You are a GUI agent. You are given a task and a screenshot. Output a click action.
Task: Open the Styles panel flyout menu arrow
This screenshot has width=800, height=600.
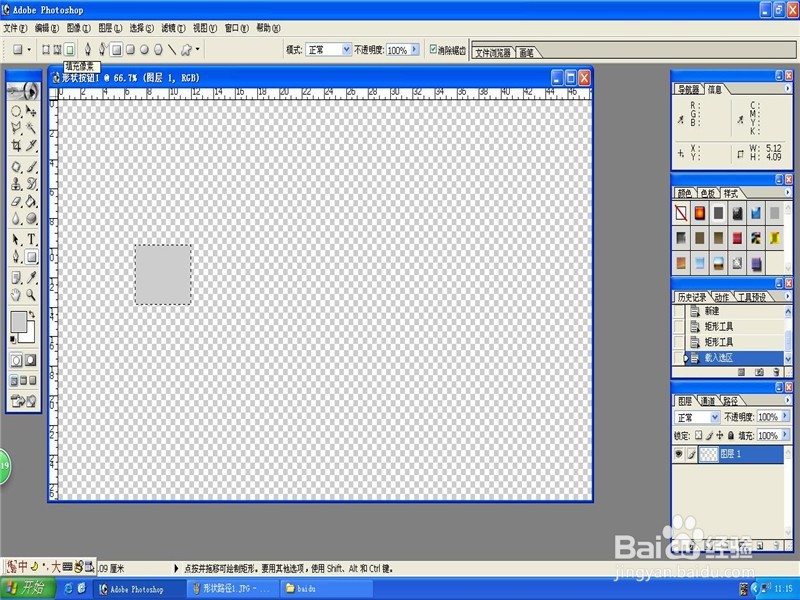click(787, 192)
